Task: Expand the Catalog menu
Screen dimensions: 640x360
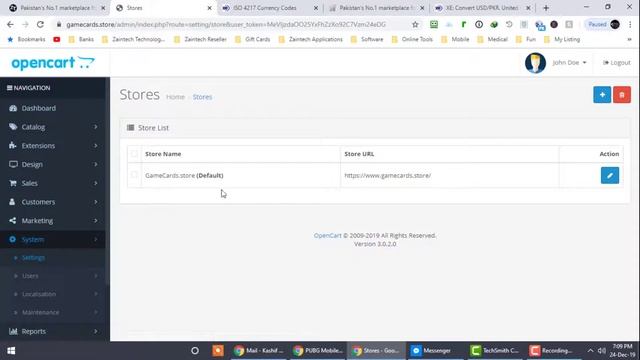Action: (53, 127)
